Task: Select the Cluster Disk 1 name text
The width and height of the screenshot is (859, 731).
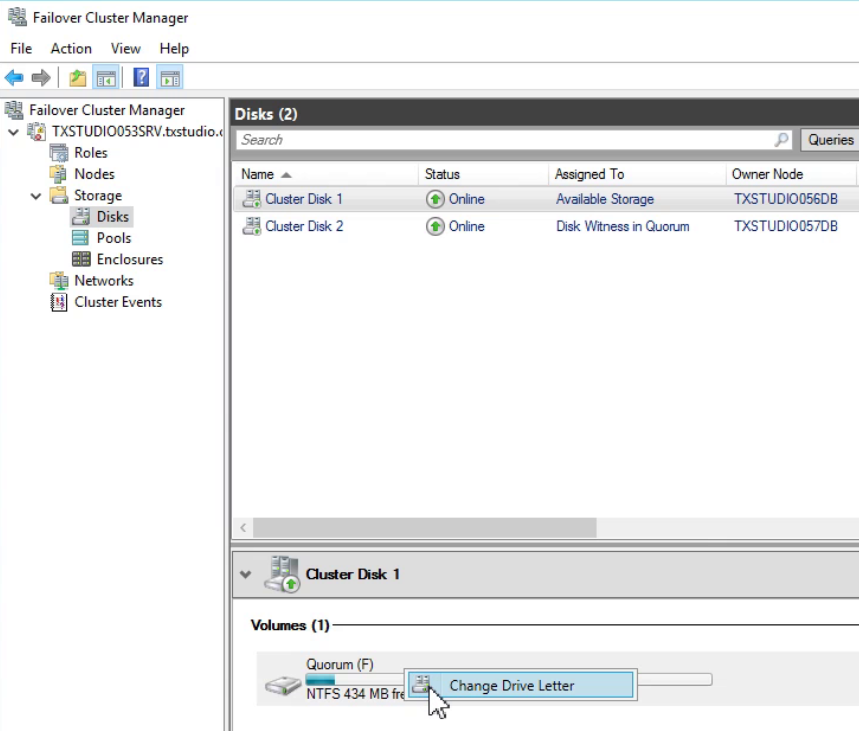Action: point(304,199)
